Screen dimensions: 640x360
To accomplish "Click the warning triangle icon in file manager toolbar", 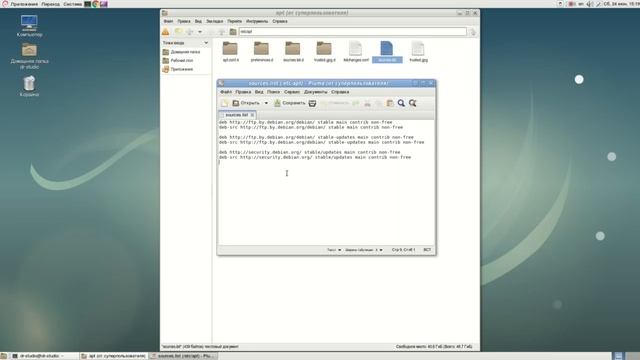I will 165,32.
